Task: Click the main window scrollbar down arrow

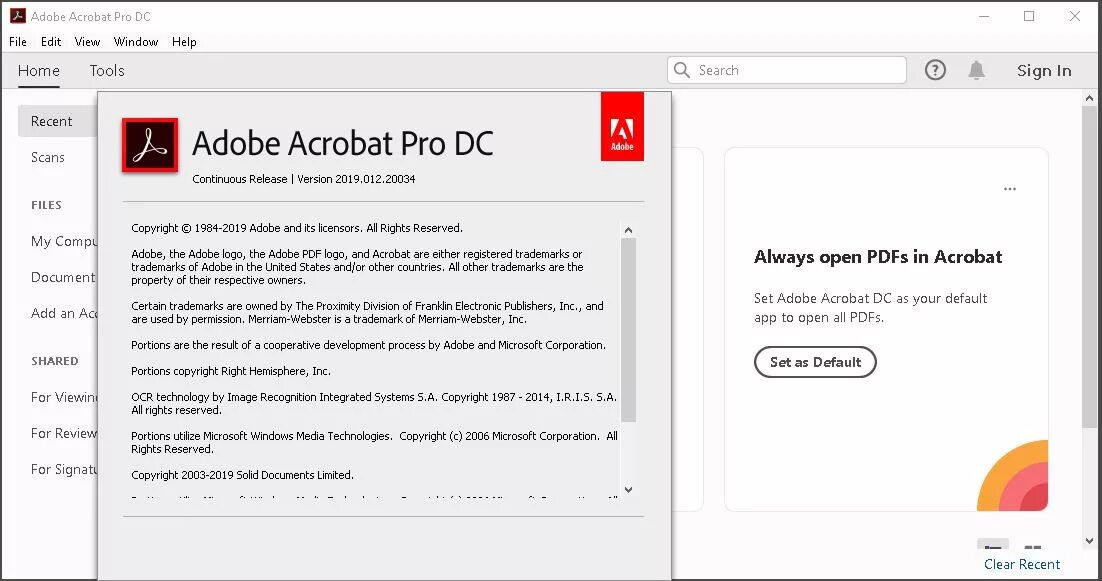Action: click(1089, 541)
